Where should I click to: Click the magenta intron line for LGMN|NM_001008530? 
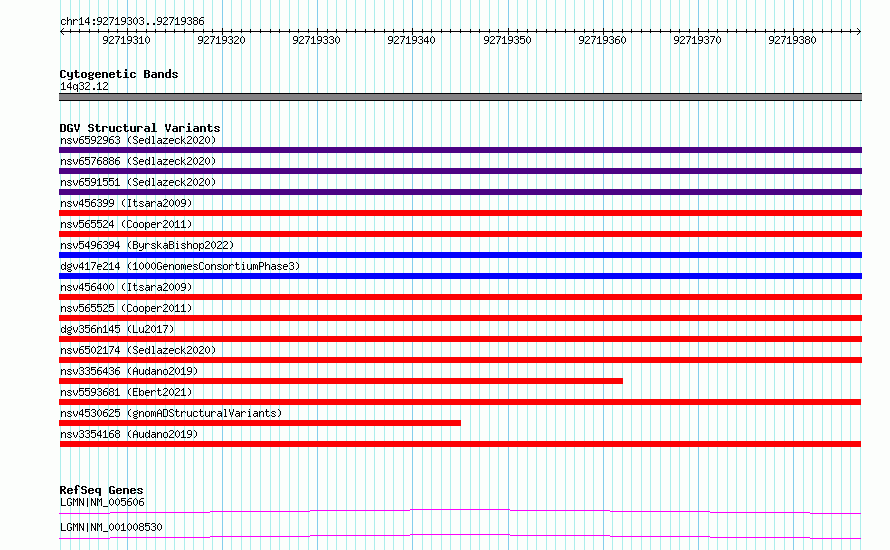pyautogui.click(x=460, y=536)
